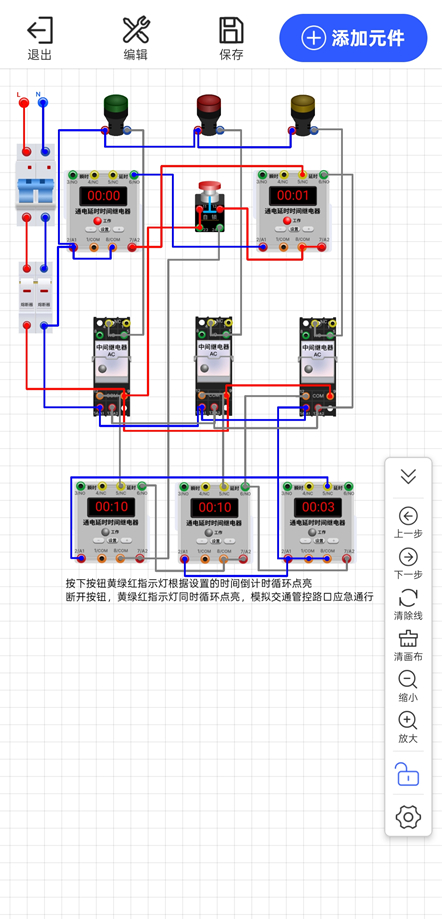Click the lit 工作 LED on 00:00 relay
This screenshot has width=445, height=919.
pyautogui.click(x=97, y=220)
